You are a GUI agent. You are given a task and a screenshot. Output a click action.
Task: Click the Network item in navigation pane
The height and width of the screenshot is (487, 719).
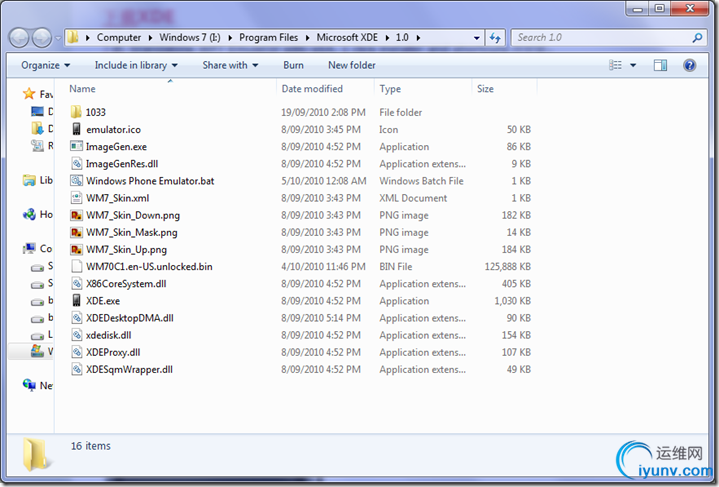[38, 385]
